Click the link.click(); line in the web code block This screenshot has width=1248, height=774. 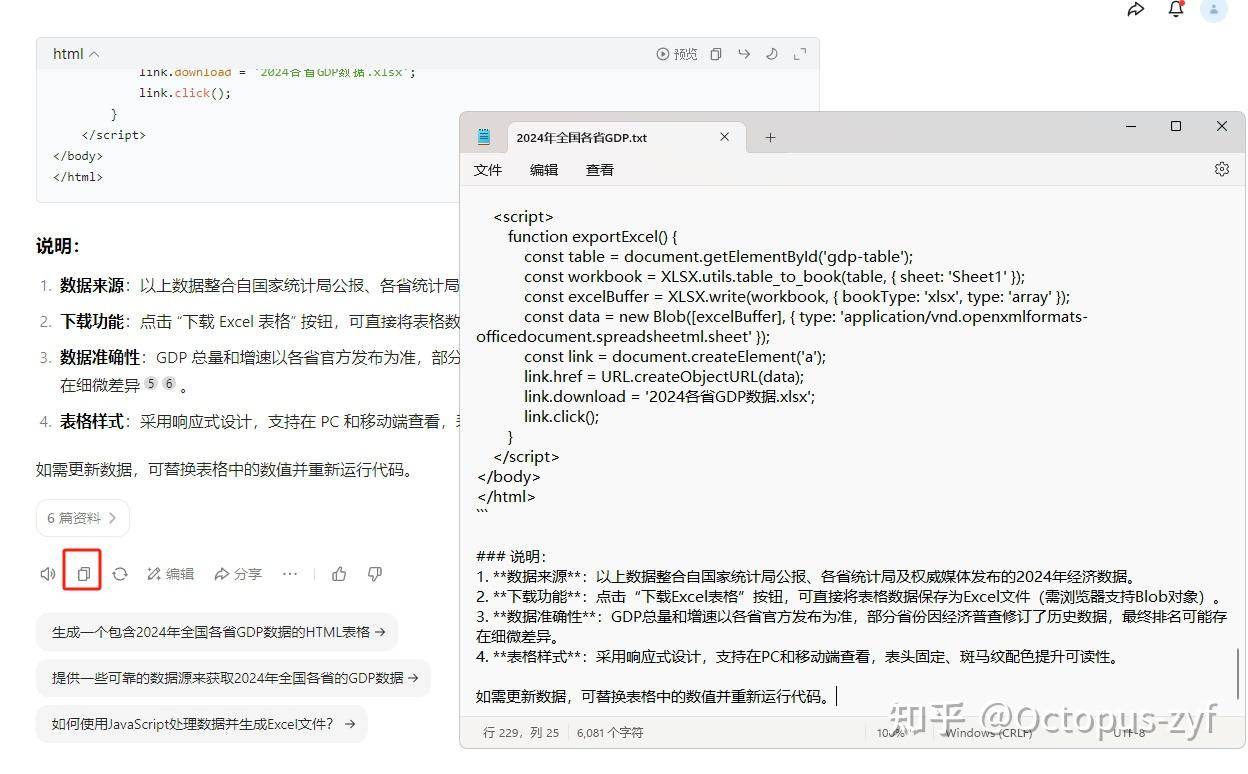pos(185,93)
